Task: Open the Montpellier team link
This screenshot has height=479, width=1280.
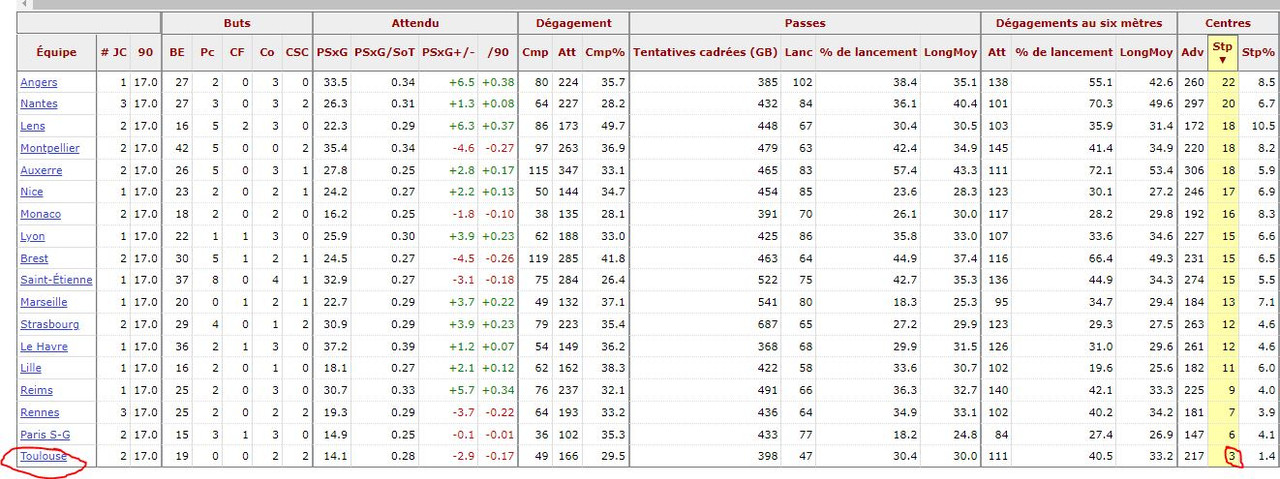Action: click(x=50, y=148)
